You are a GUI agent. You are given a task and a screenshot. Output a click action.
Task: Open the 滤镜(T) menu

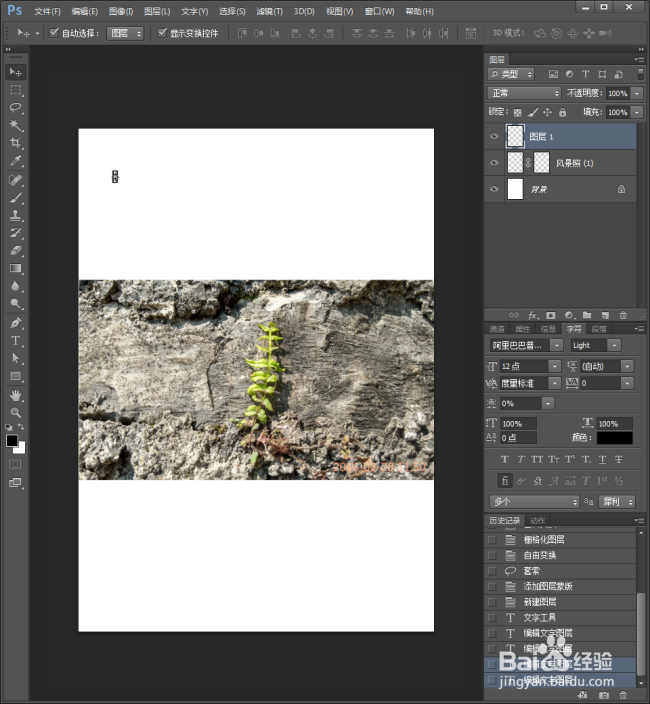[x=269, y=11]
